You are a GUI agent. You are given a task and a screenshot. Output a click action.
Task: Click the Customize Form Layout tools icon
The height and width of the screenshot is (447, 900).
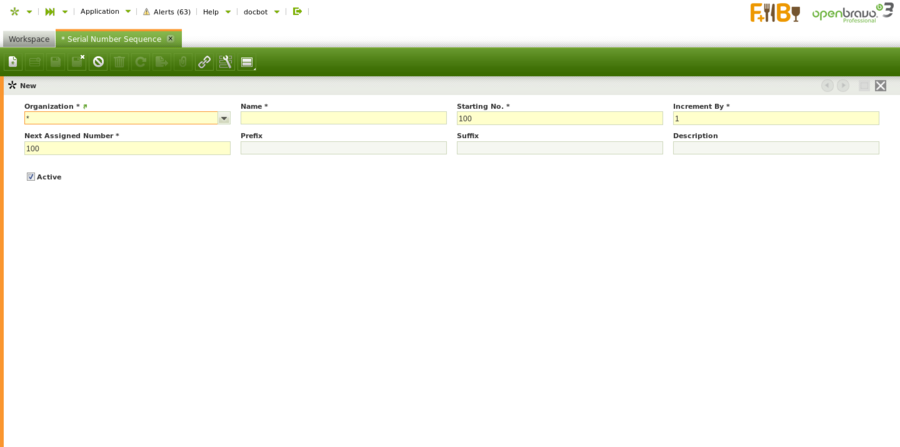coord(225,62)
